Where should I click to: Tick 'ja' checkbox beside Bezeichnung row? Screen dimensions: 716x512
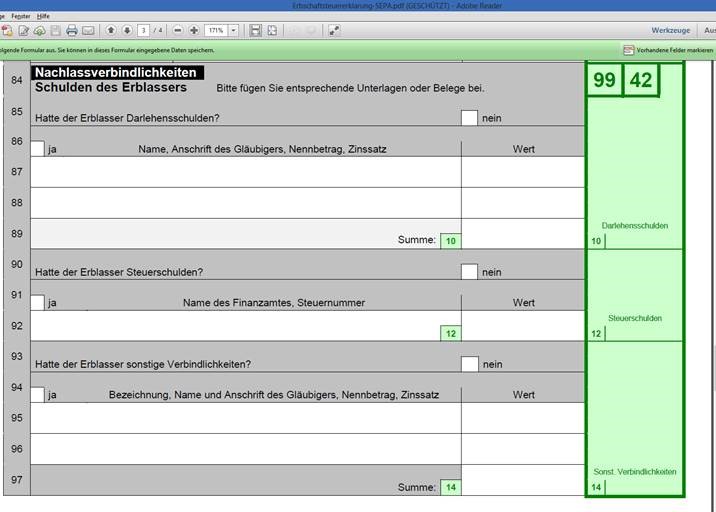38,395
